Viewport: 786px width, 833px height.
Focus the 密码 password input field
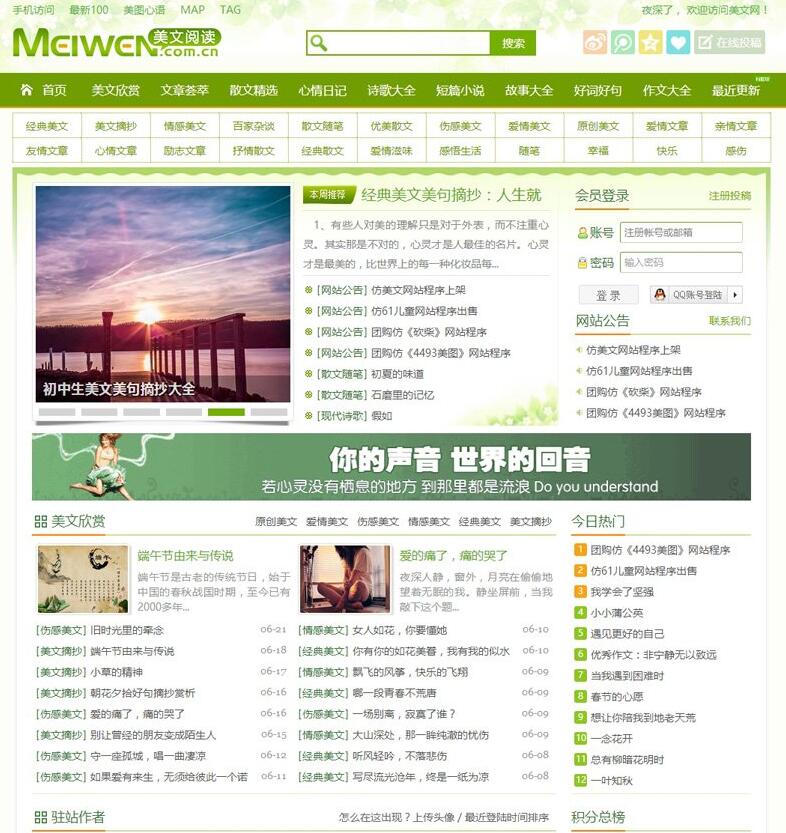[681, 262]
